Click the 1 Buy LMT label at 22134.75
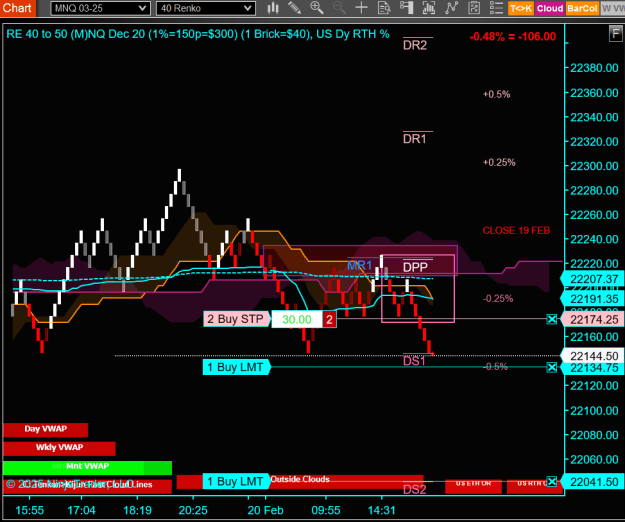Screen dimensions: 625x522 point(237,367)
